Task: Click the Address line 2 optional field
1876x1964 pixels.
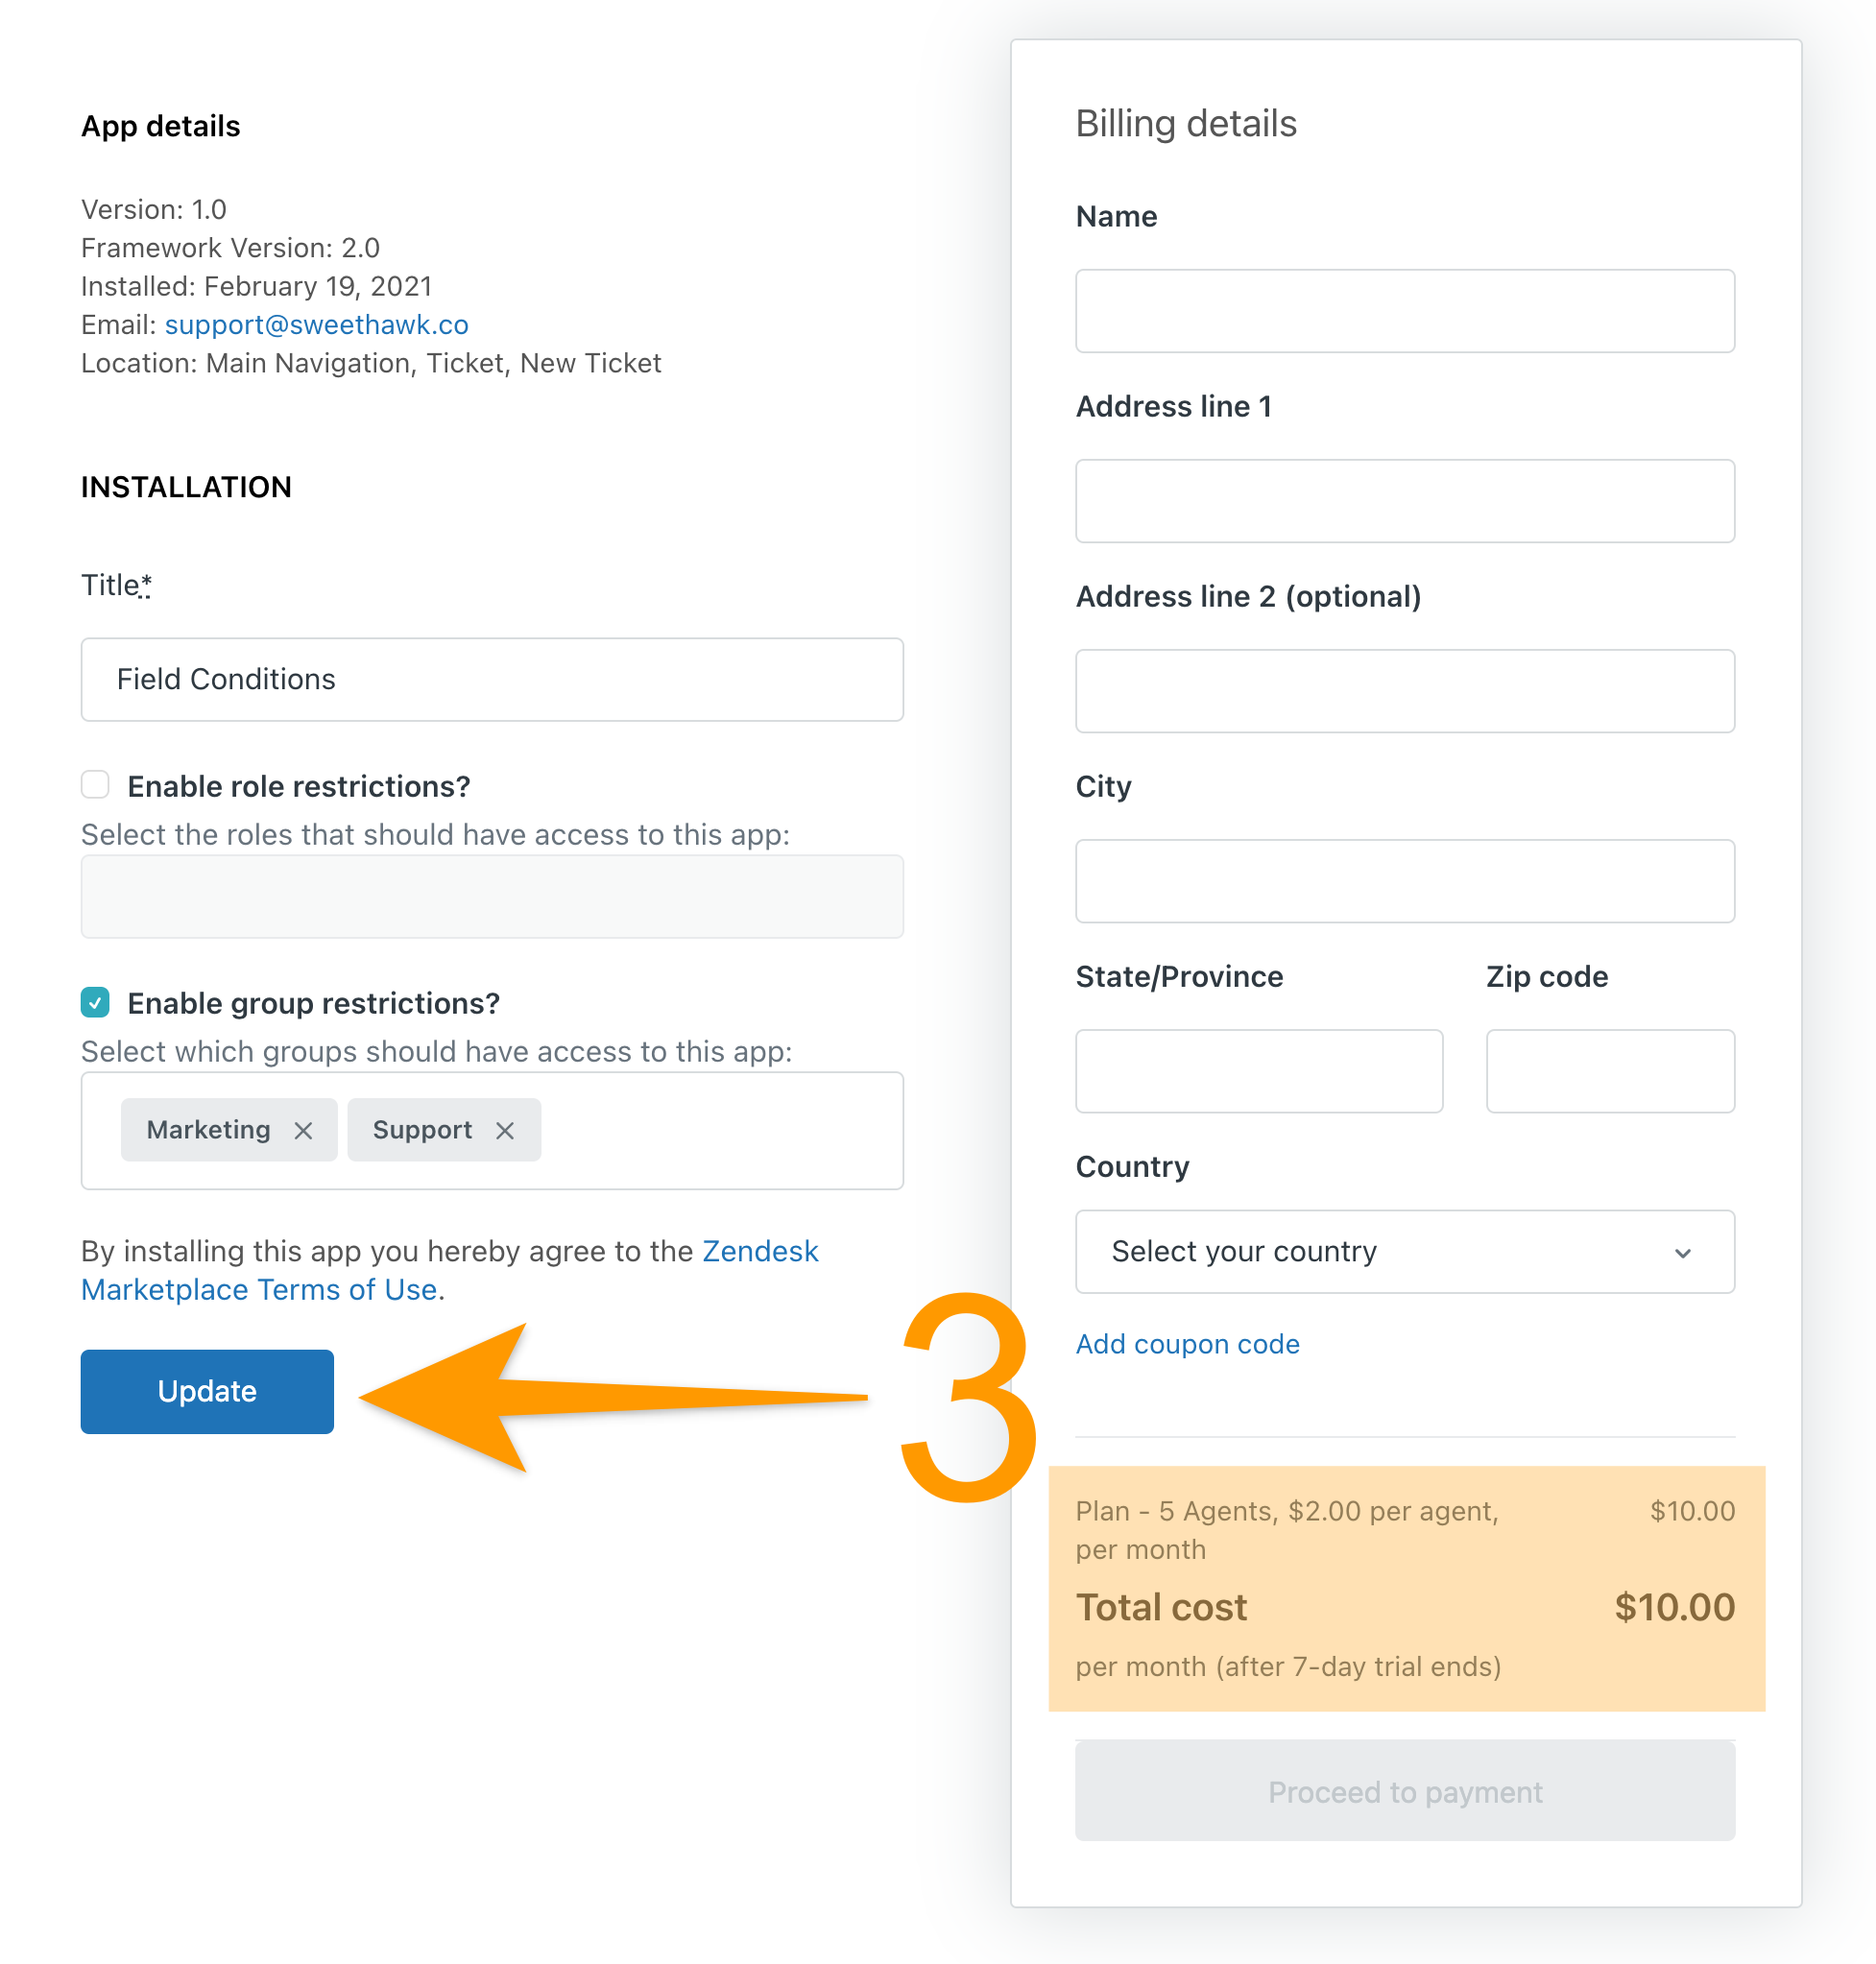Action: [1404, 691]
